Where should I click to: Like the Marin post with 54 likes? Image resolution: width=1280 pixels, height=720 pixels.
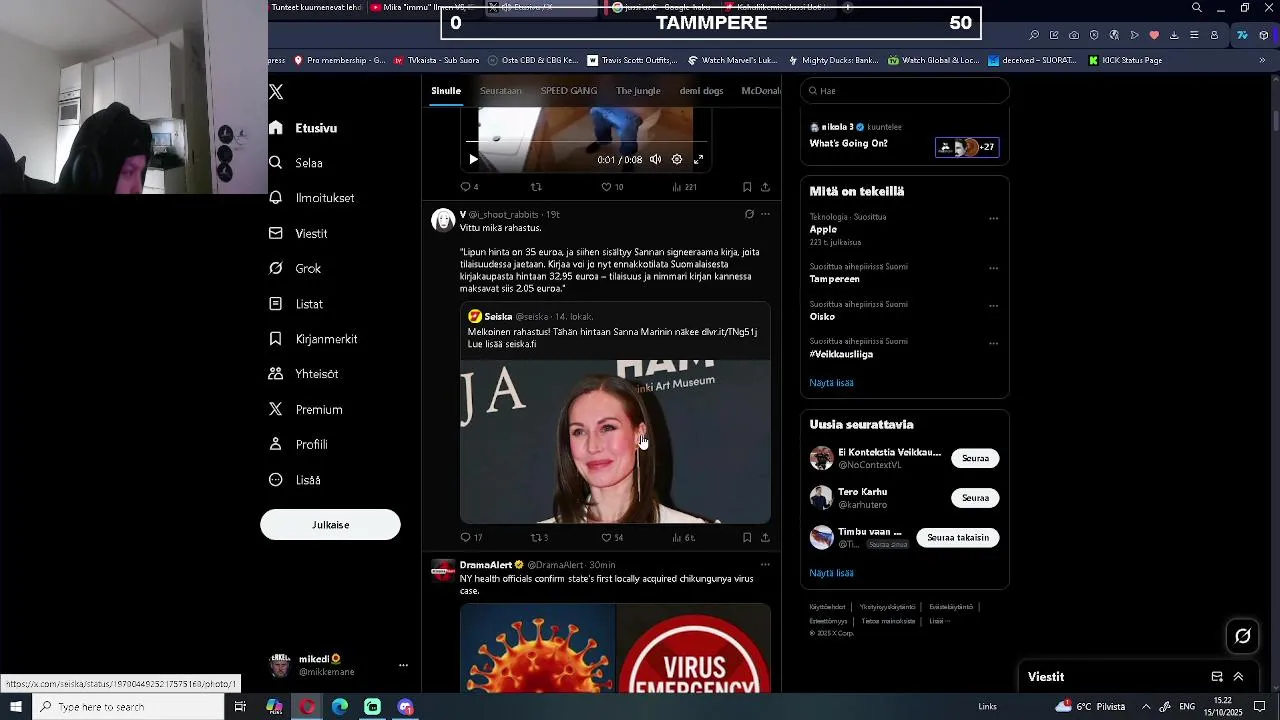(612, 538)
